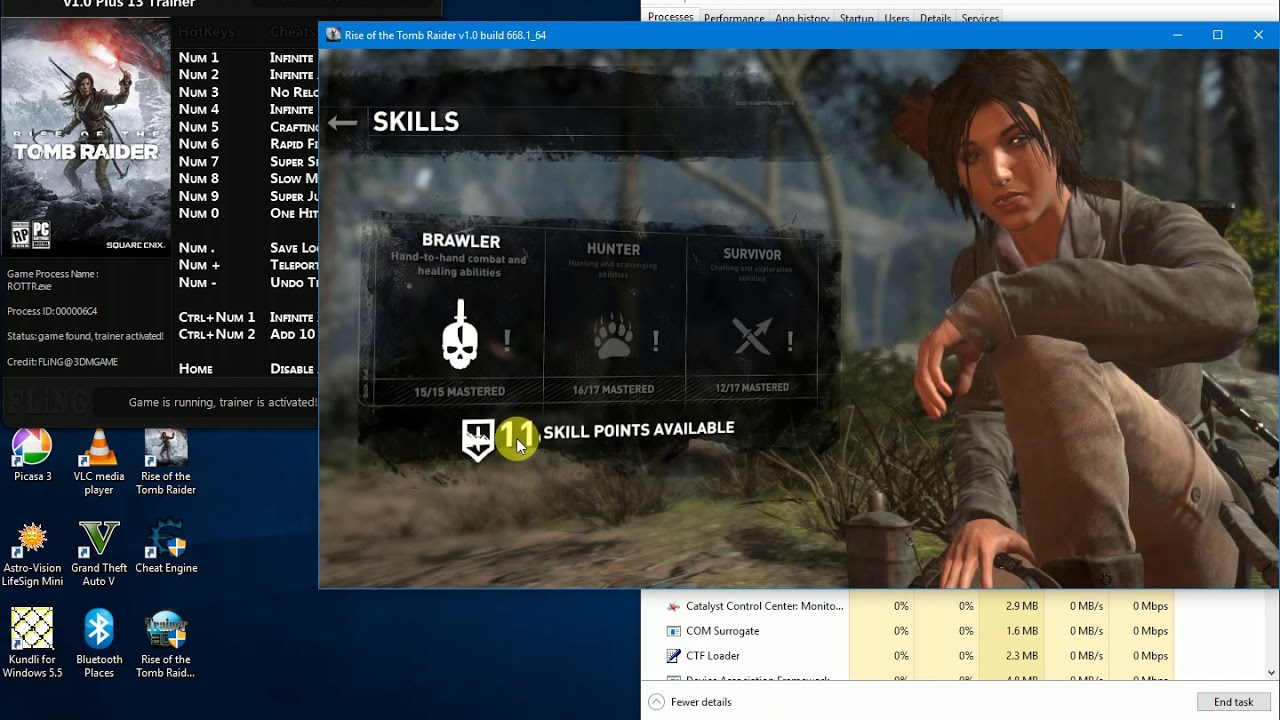Click the game window title bar icon
The image size is (1280, 720).
(x=333, y=35)
